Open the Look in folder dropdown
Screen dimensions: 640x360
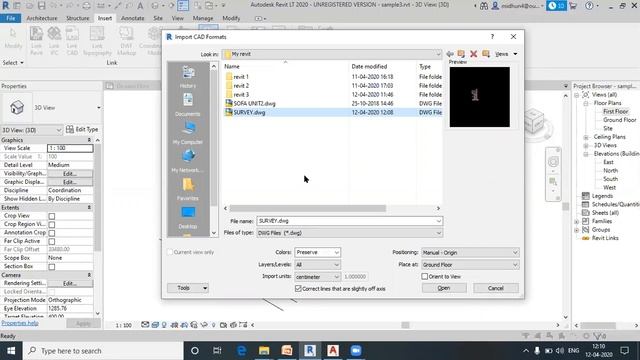(x=332, y=54)
